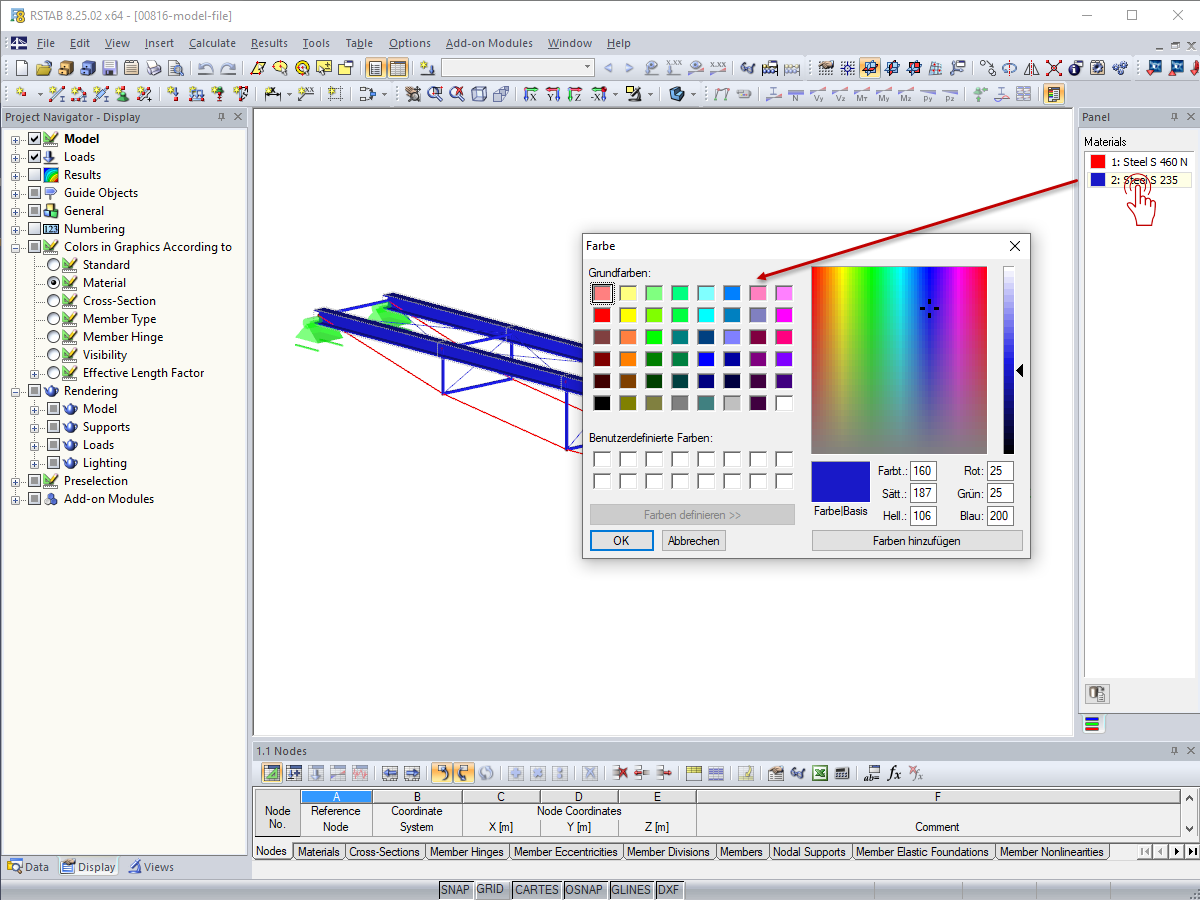This screenshot has width=1200, height=900.
Task: Open the toolbar search dropdown arrow
Action: coord(587,67)
